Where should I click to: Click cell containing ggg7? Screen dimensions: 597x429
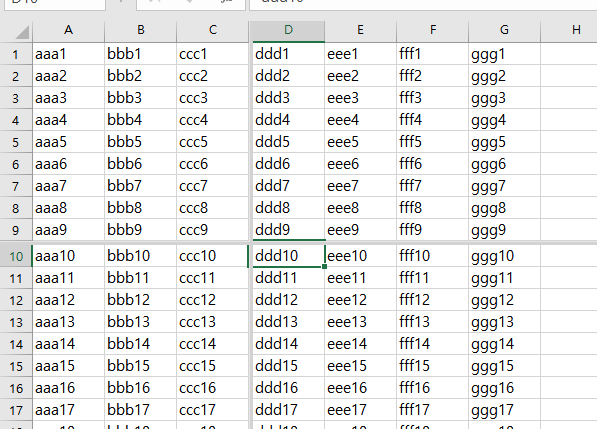click(504, 186)
